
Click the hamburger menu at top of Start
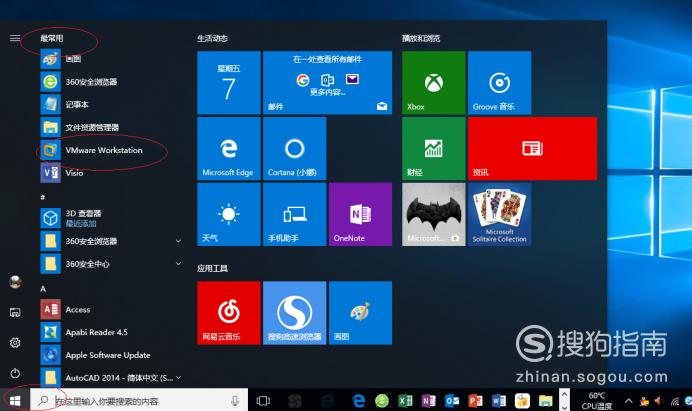coord(15,38)
